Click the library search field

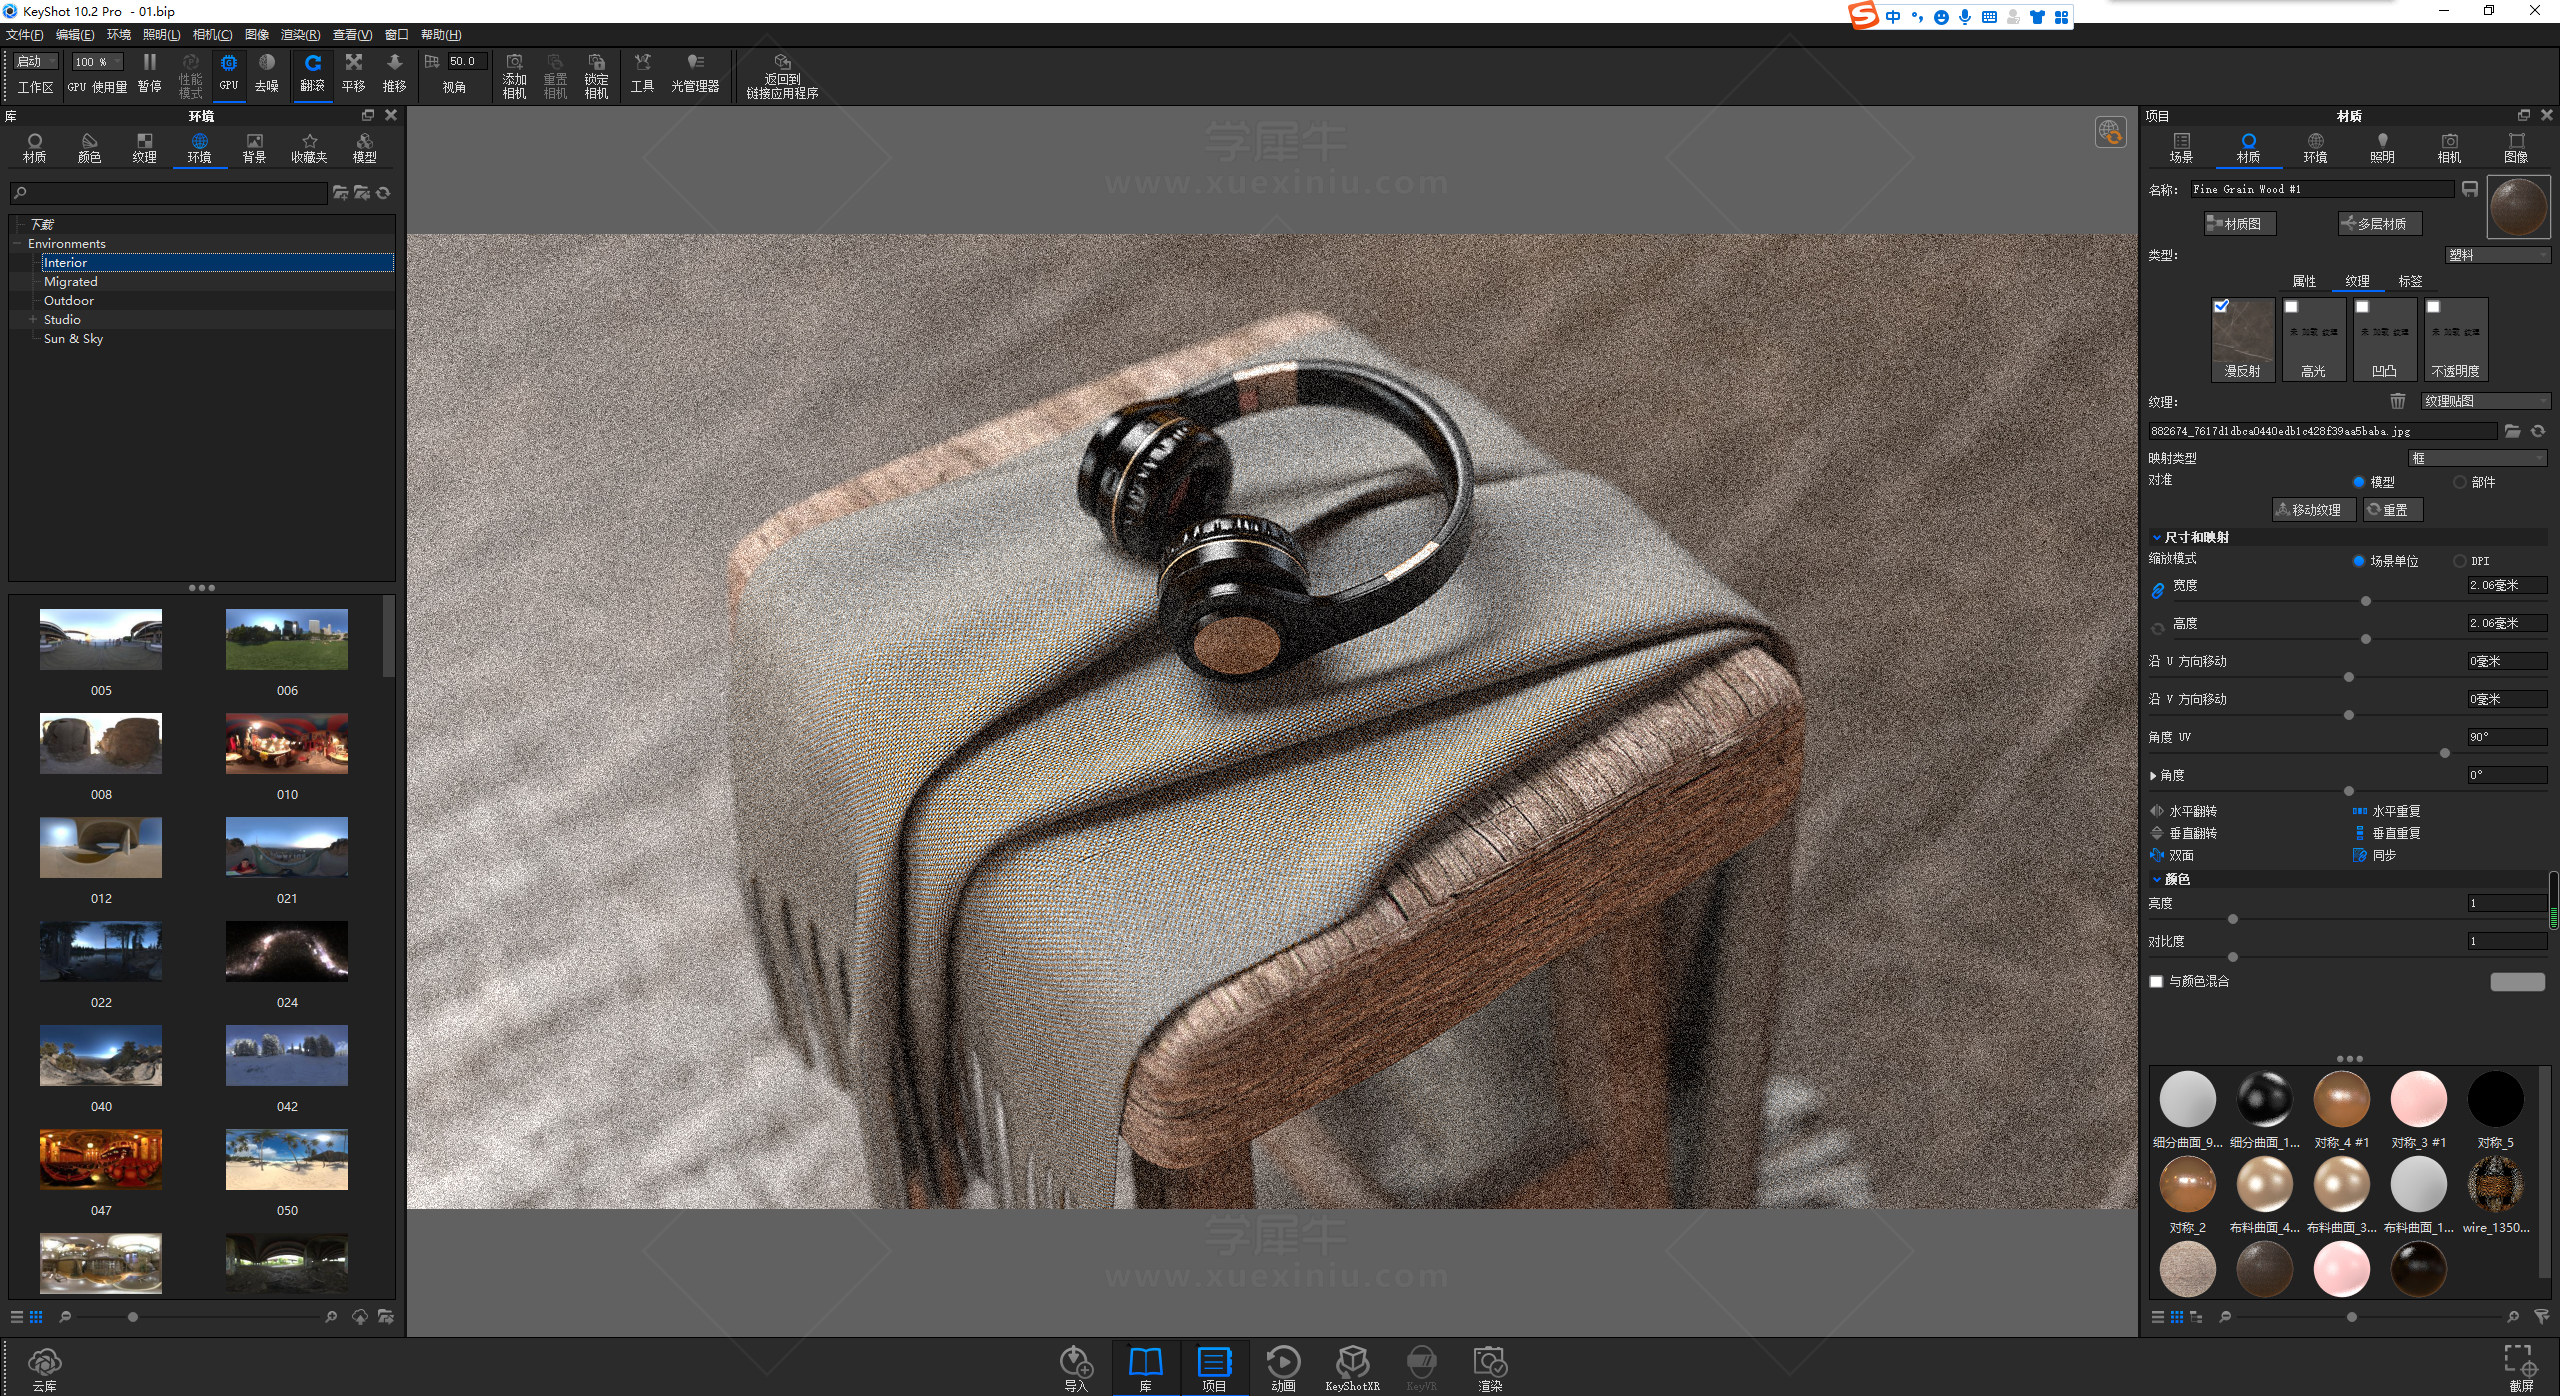point(168,193)
